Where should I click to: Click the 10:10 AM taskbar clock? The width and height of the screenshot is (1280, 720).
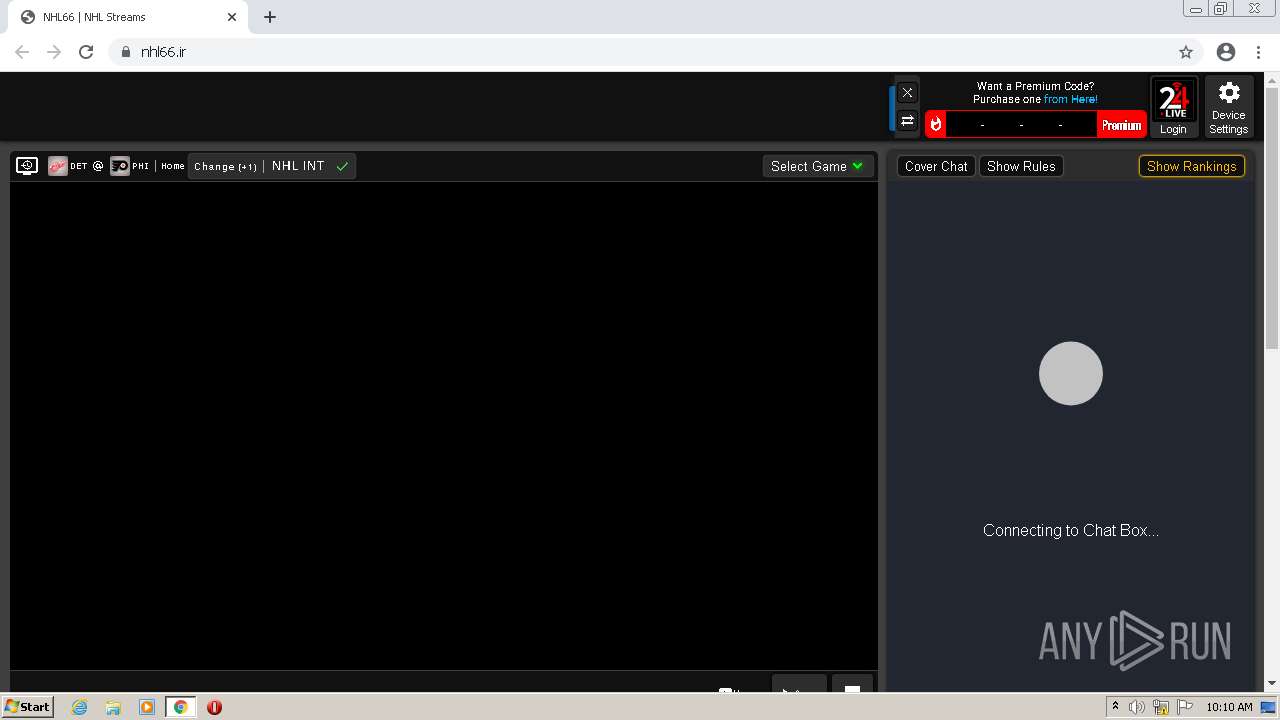coord(1229,707)
